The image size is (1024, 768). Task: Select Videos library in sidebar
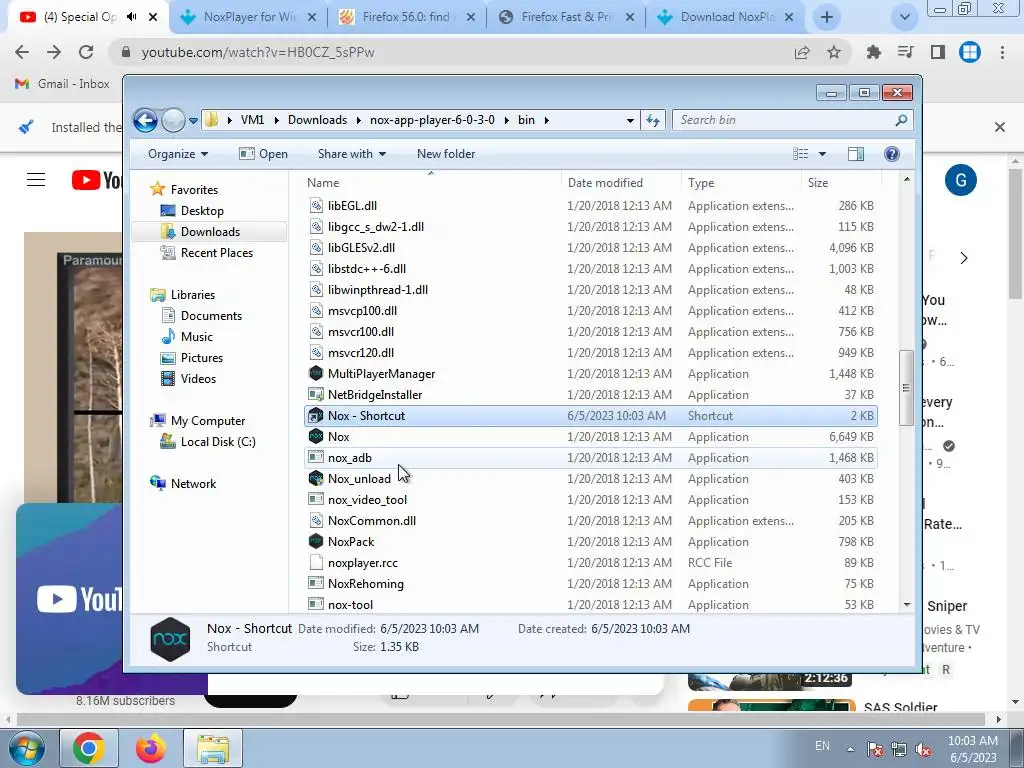coord(198,379)
